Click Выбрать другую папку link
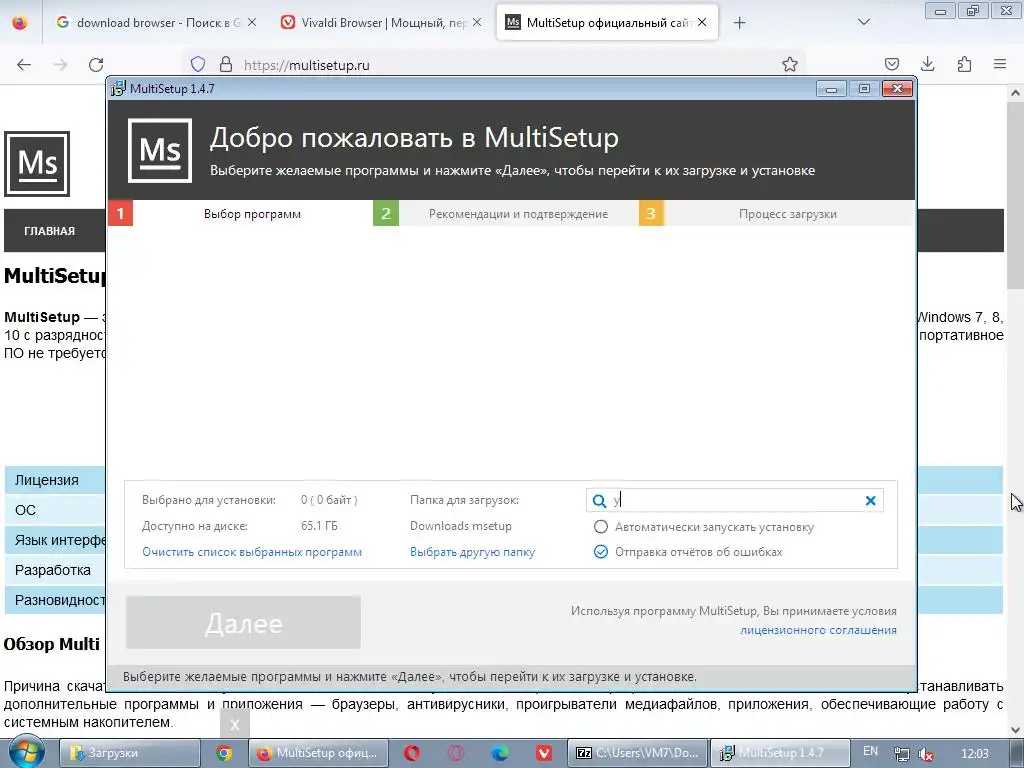 pyautogui.click(x=472, y=552)
